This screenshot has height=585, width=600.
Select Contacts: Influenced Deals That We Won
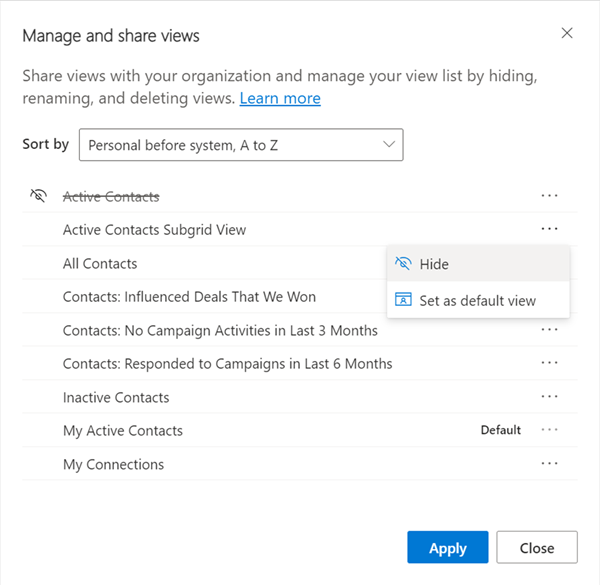point(189,297)
